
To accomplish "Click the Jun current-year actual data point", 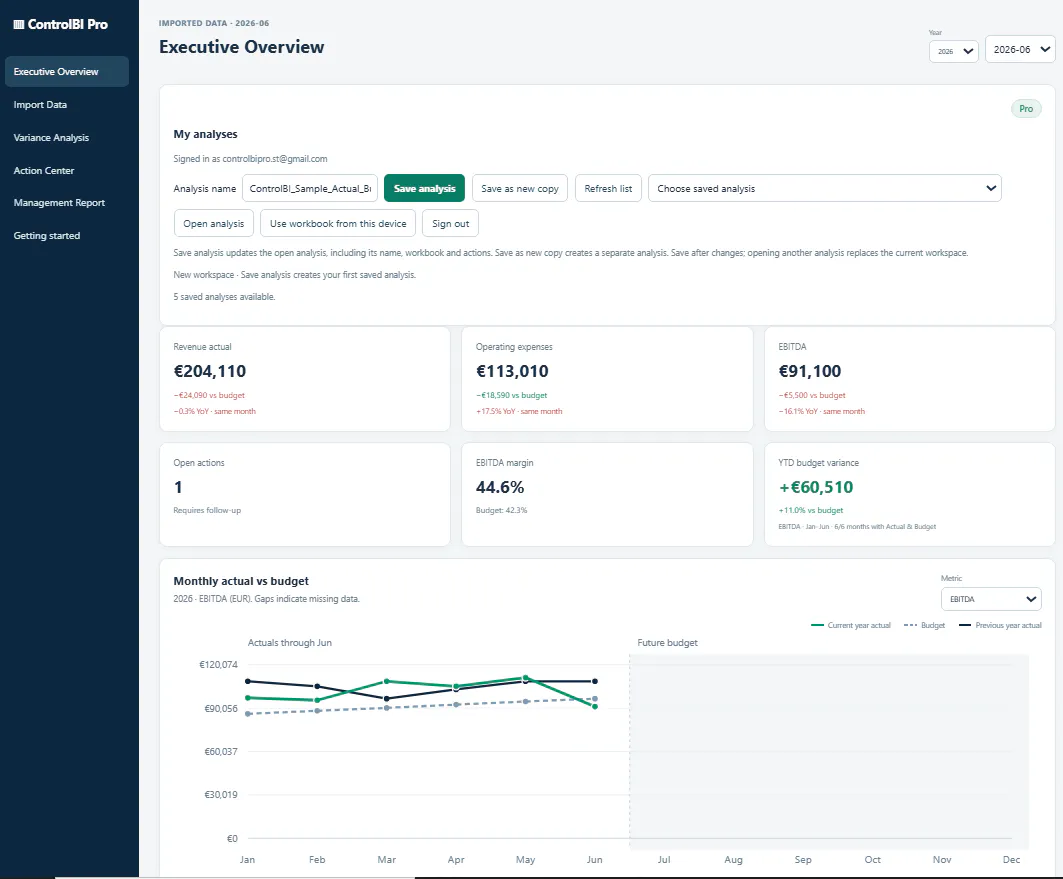I will (595, 707).
